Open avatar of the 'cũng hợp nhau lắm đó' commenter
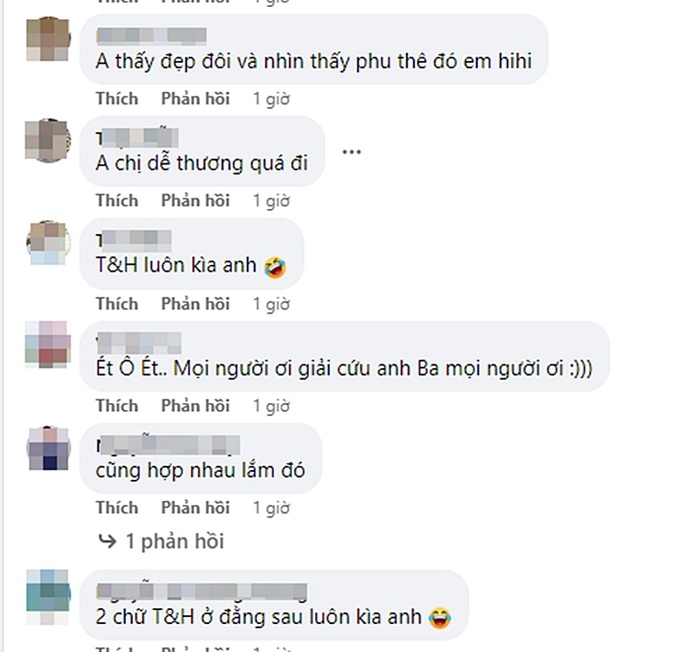The height and width of the screenshot is (652, 700). (48, 448)
